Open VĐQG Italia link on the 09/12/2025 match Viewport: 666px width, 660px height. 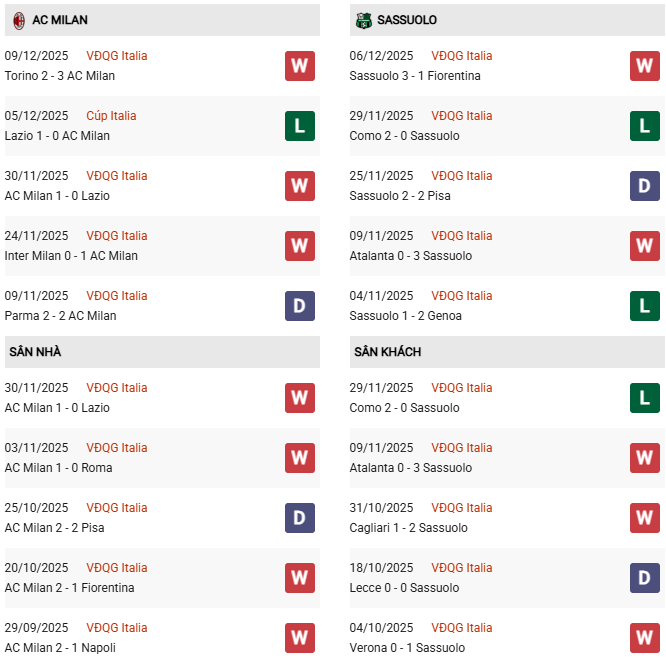pyautogui.click(x=116, y=56)
